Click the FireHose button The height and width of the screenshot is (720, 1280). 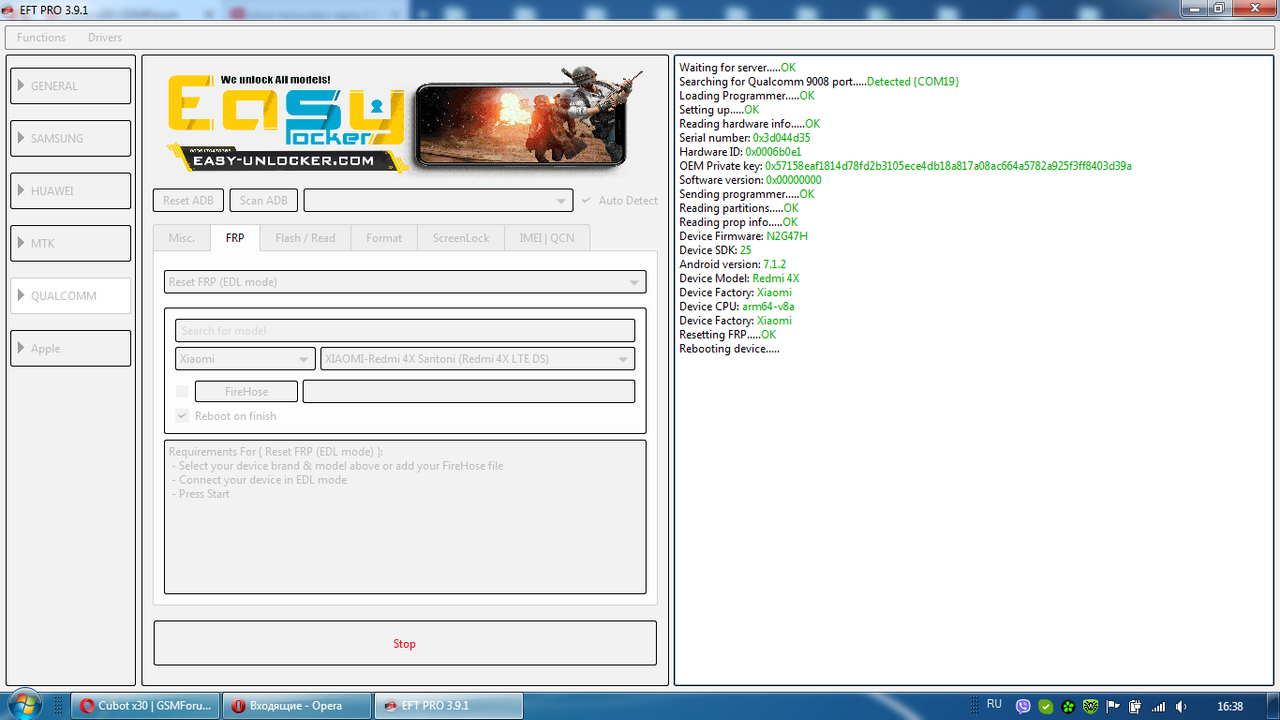246,391
